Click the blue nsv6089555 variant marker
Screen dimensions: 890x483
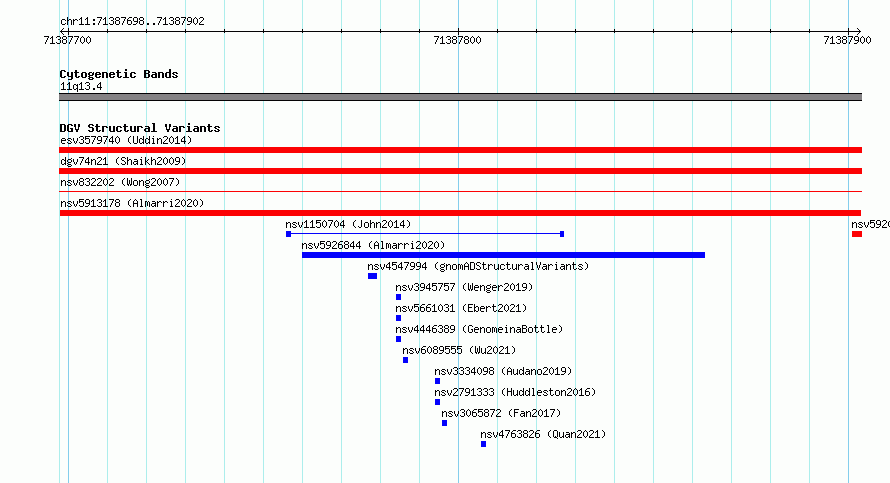click(x=405, y=360)
